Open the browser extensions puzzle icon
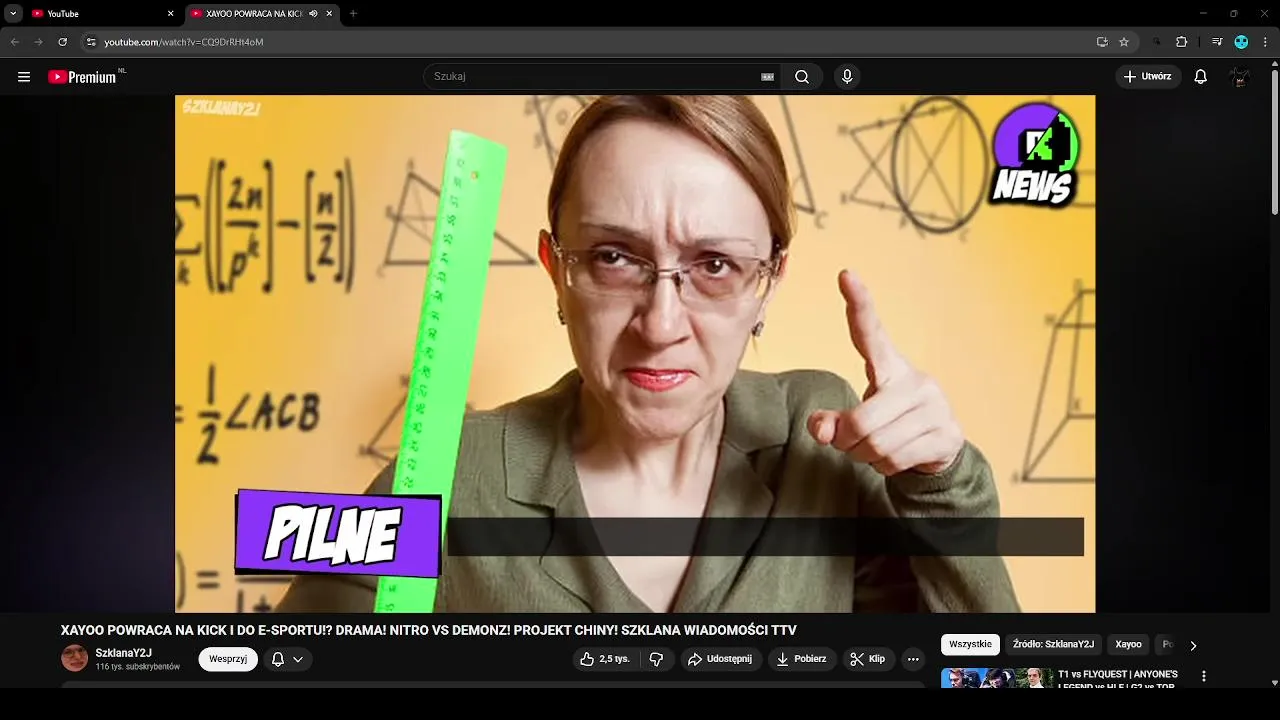 tap(1181, 42)
